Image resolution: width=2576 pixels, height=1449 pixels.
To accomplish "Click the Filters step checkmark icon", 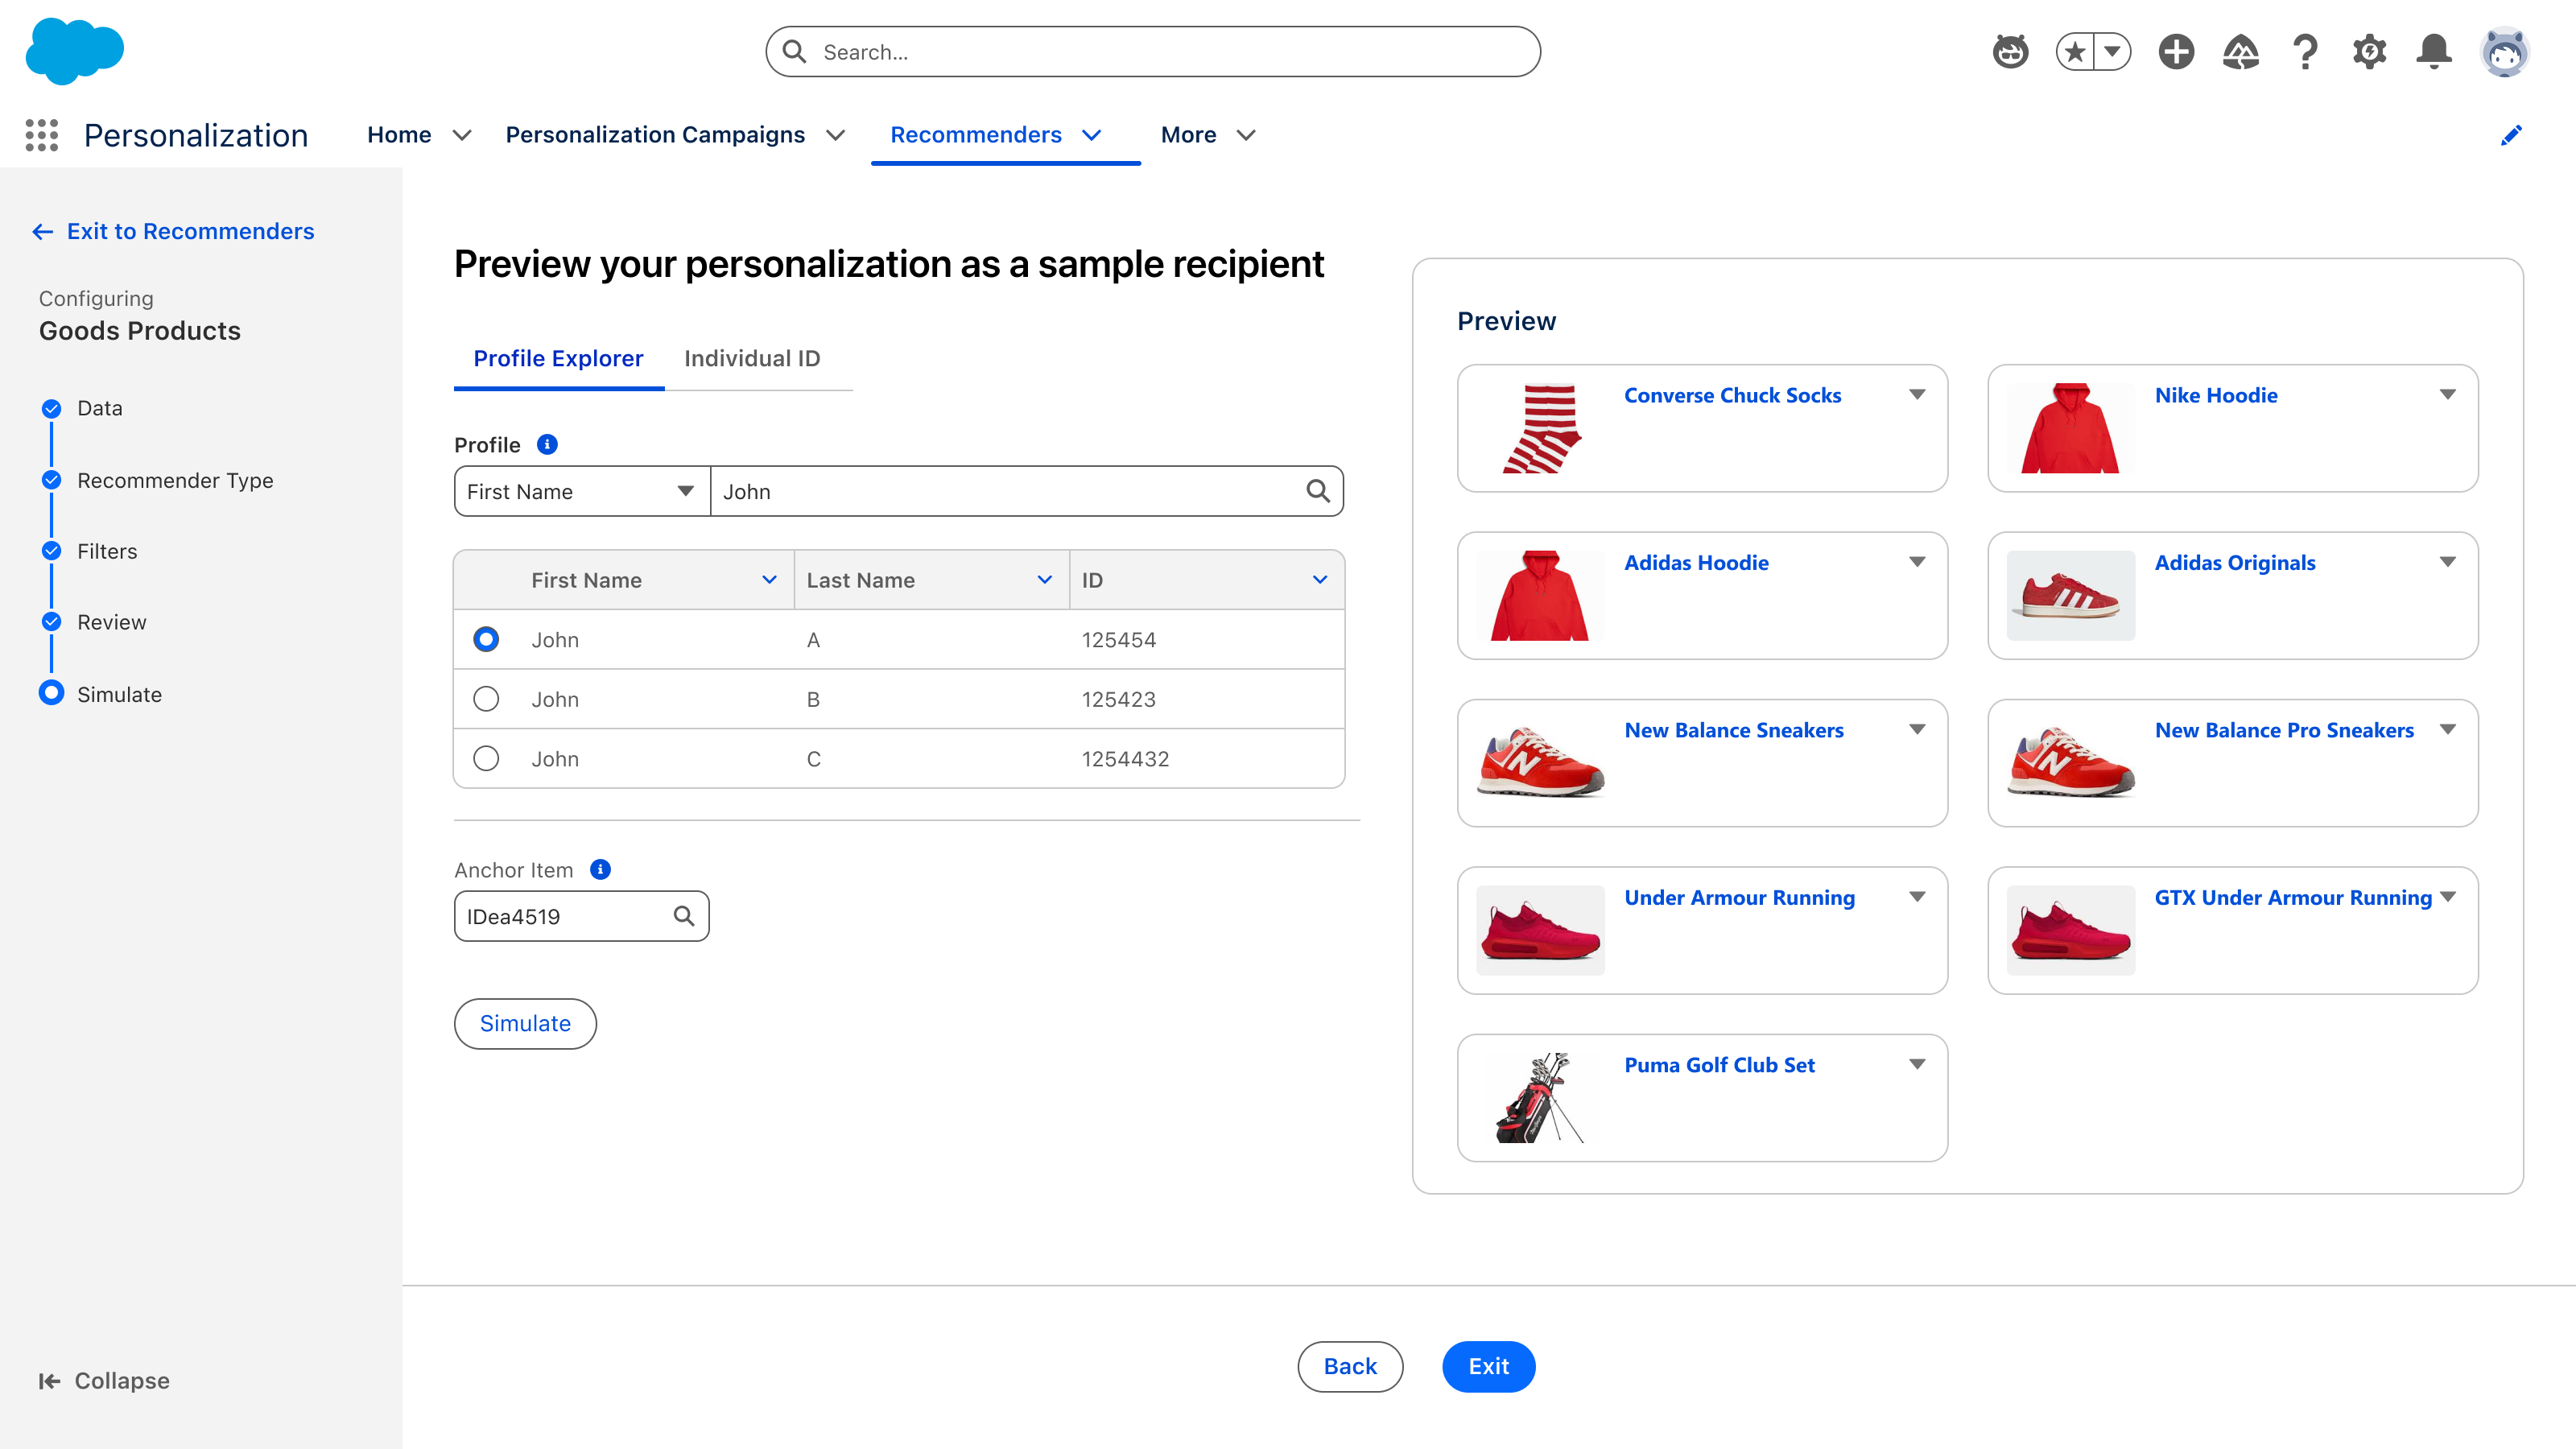I will pos(51,551).
